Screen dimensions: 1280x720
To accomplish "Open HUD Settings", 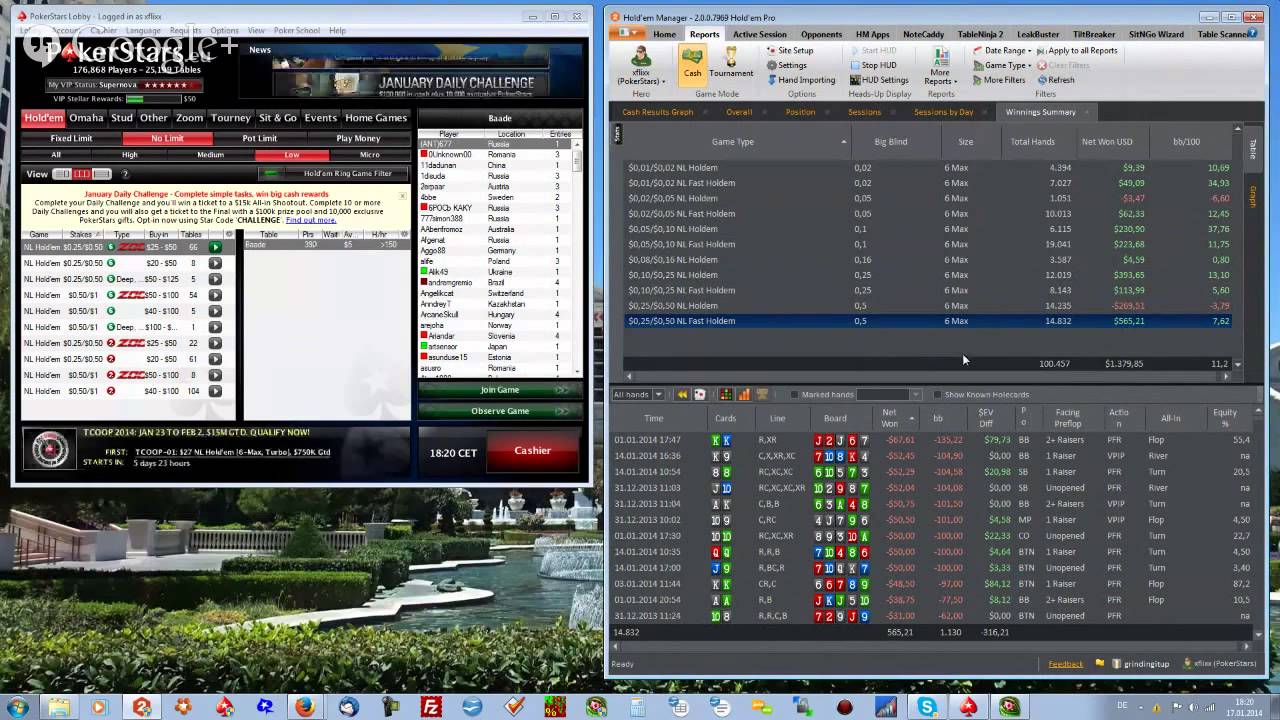I will 879,80.
